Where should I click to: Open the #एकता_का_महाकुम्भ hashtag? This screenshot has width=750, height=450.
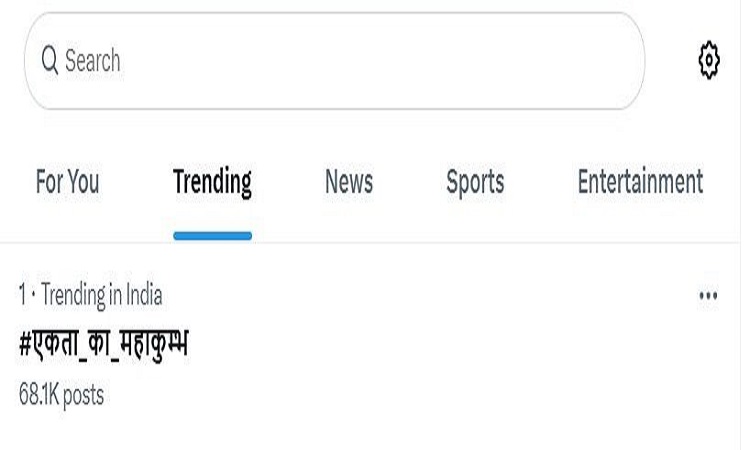[103, 345]
